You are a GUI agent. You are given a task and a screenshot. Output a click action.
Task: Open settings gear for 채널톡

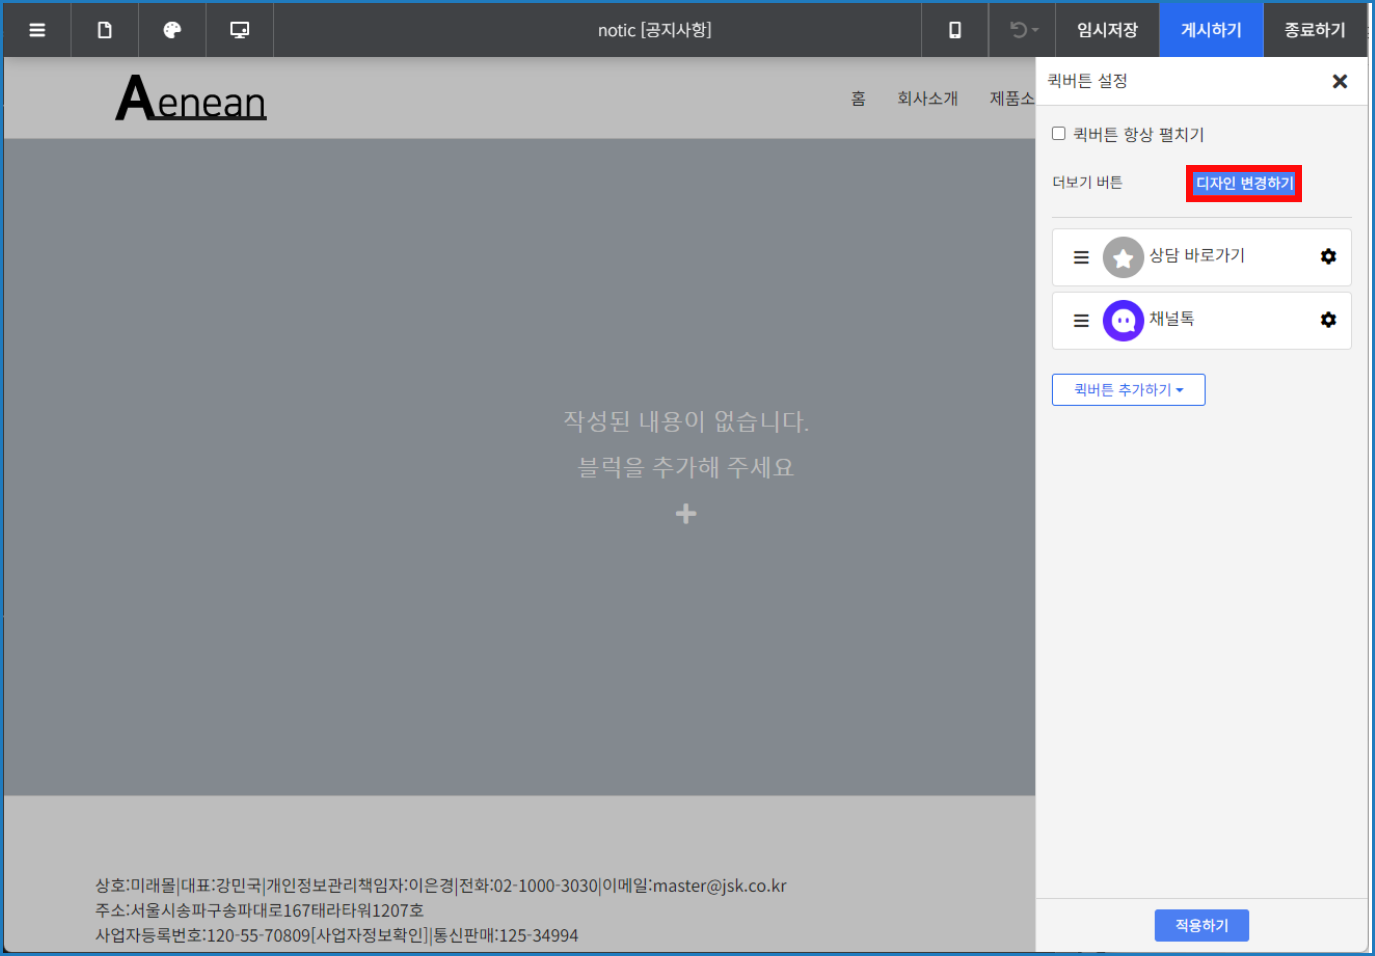point(1327,320)
